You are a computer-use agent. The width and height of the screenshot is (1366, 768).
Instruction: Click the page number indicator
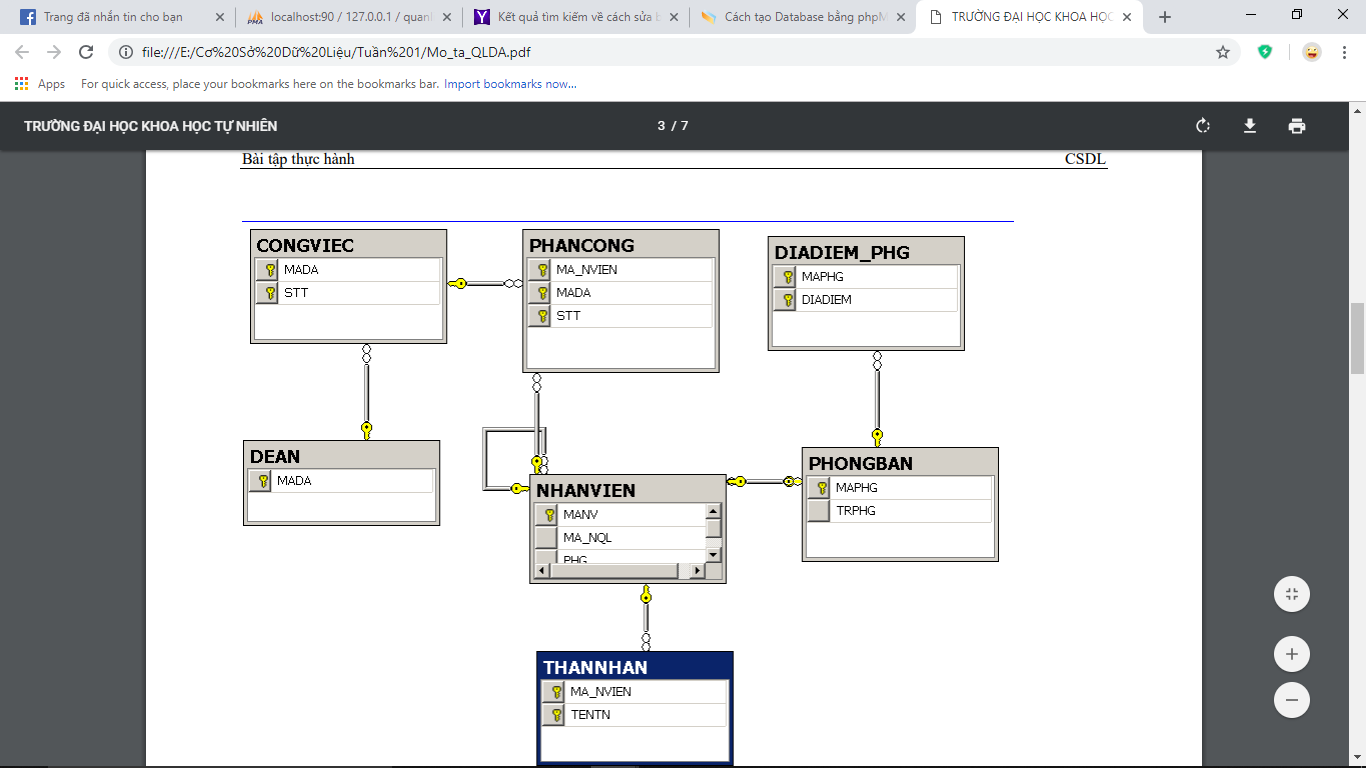(672, 126)
